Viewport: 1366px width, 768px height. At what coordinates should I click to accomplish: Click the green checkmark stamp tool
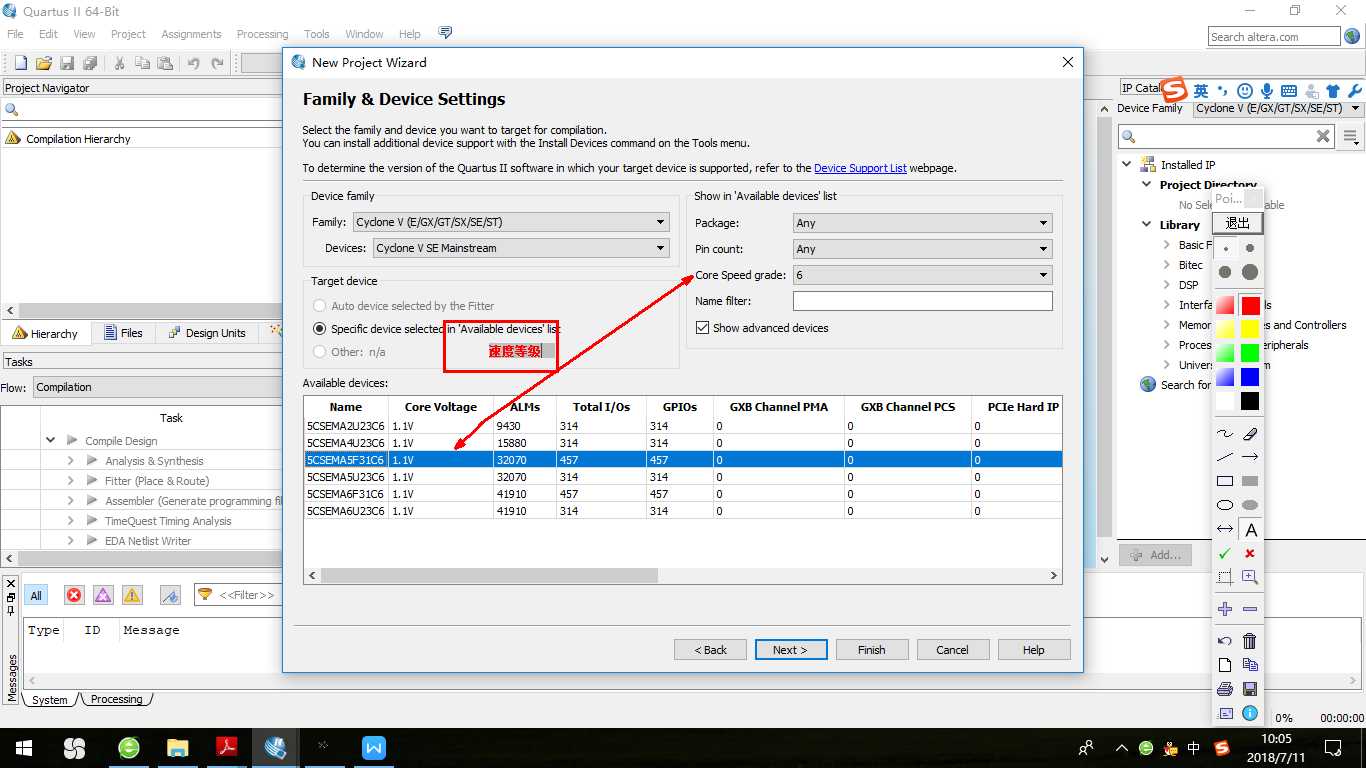click(x=1225, y=553)
